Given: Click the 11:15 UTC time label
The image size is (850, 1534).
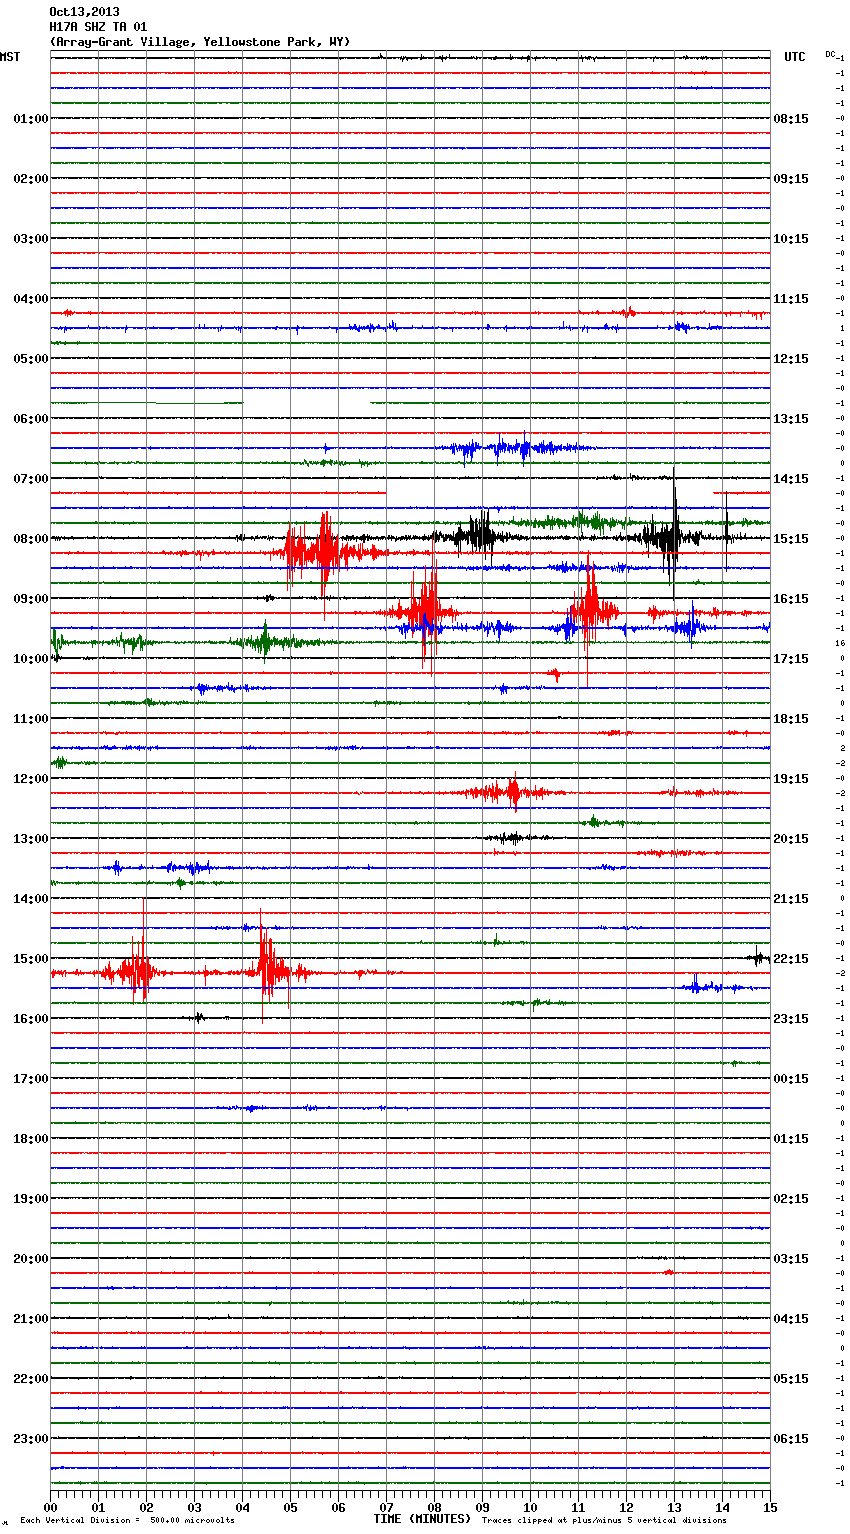Looking at the screenshot, I should coord(791,299).
